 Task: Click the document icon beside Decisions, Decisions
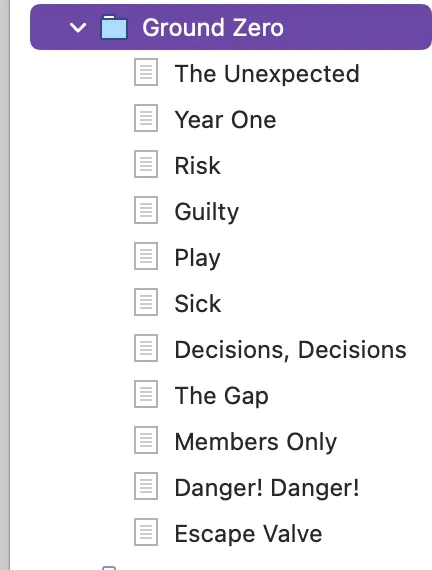146,348
